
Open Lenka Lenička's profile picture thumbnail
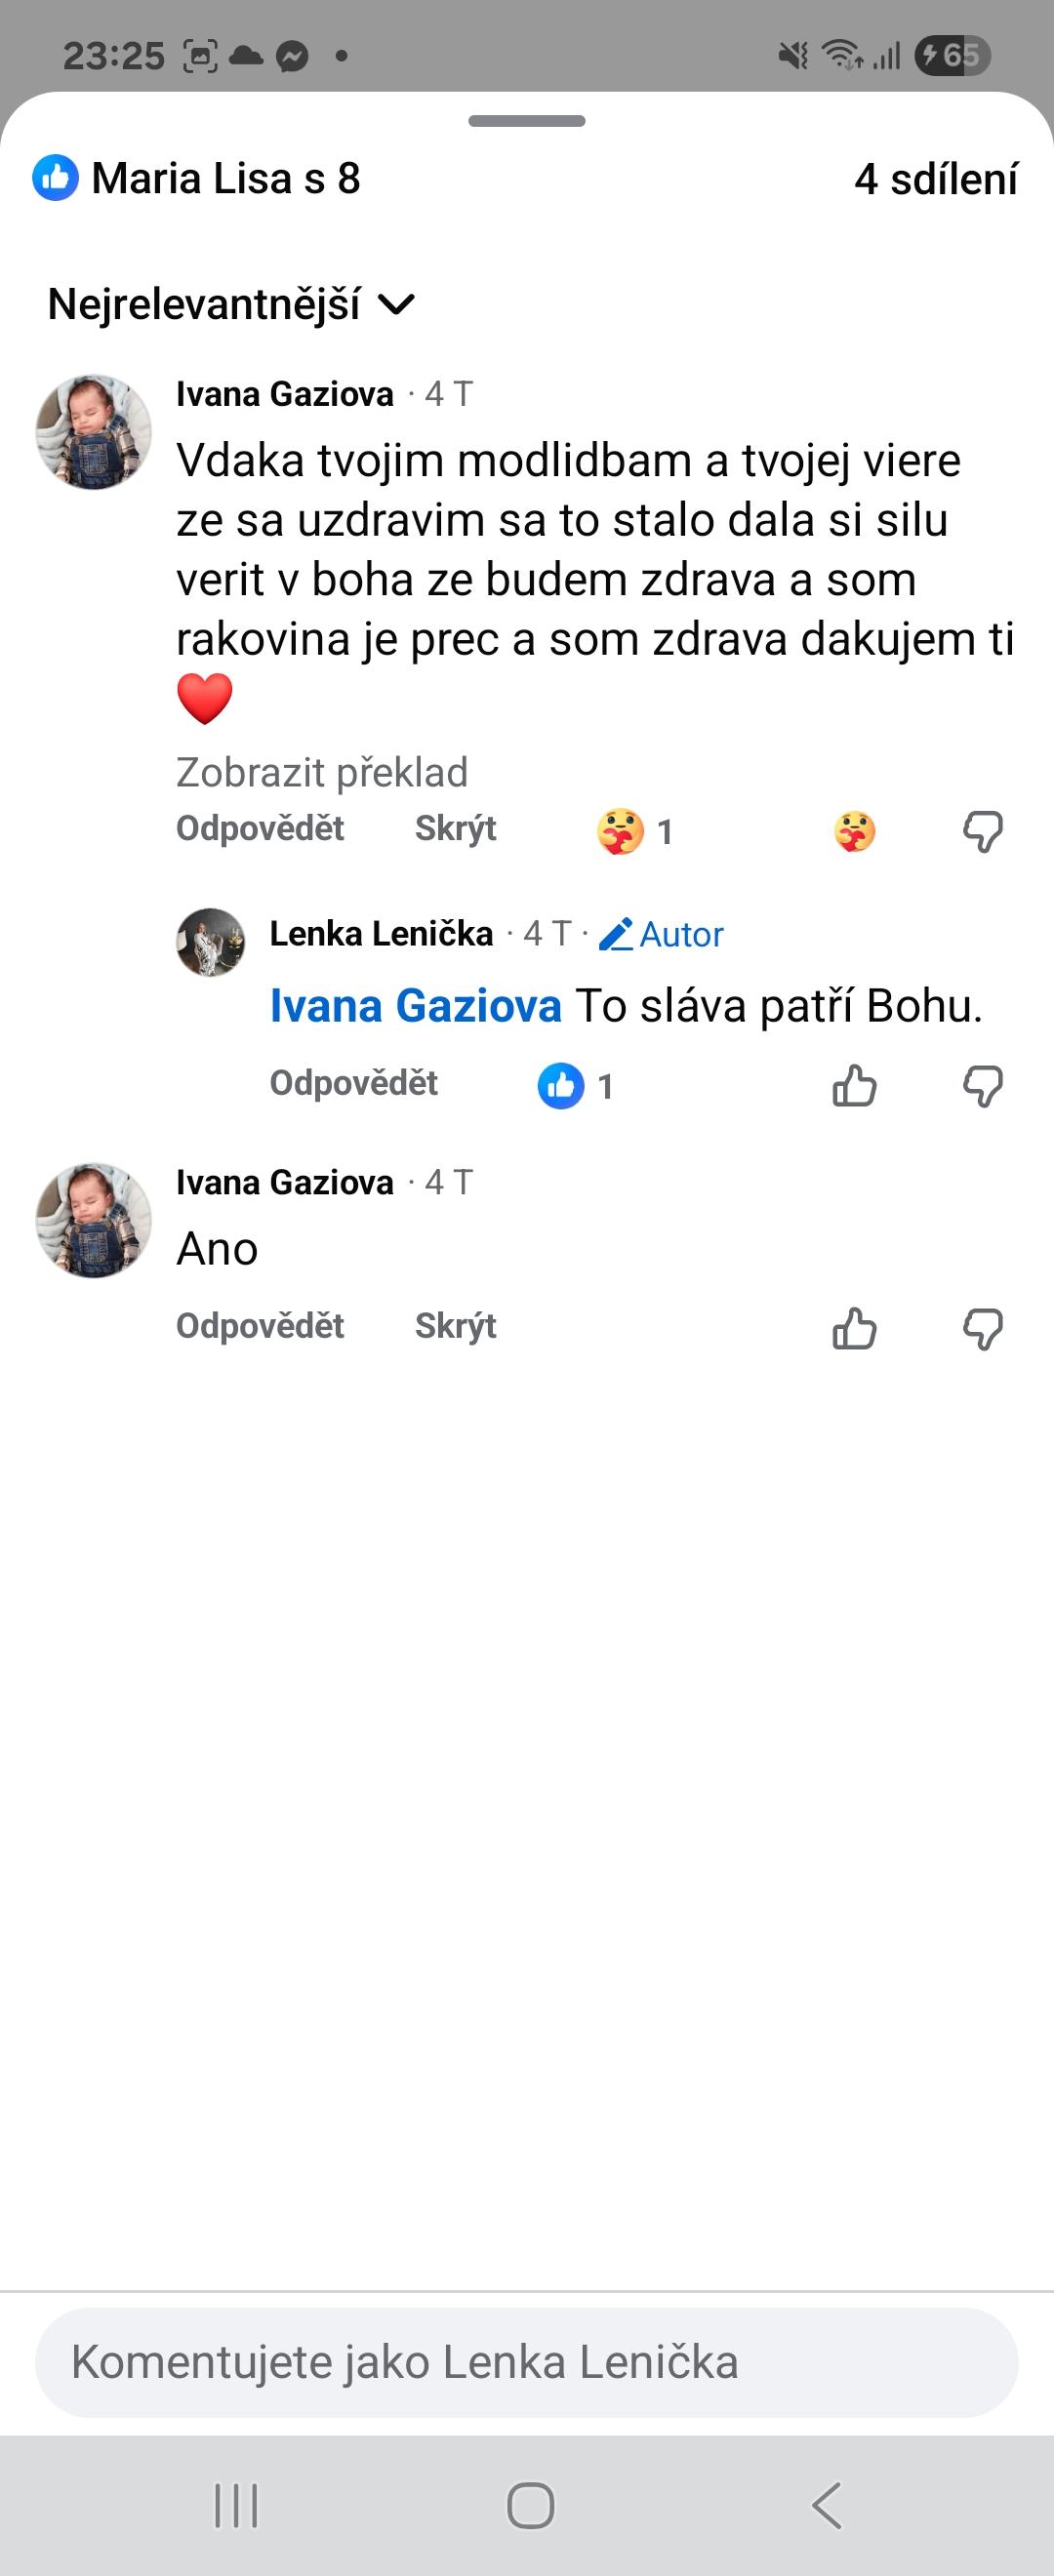[211, 942]
